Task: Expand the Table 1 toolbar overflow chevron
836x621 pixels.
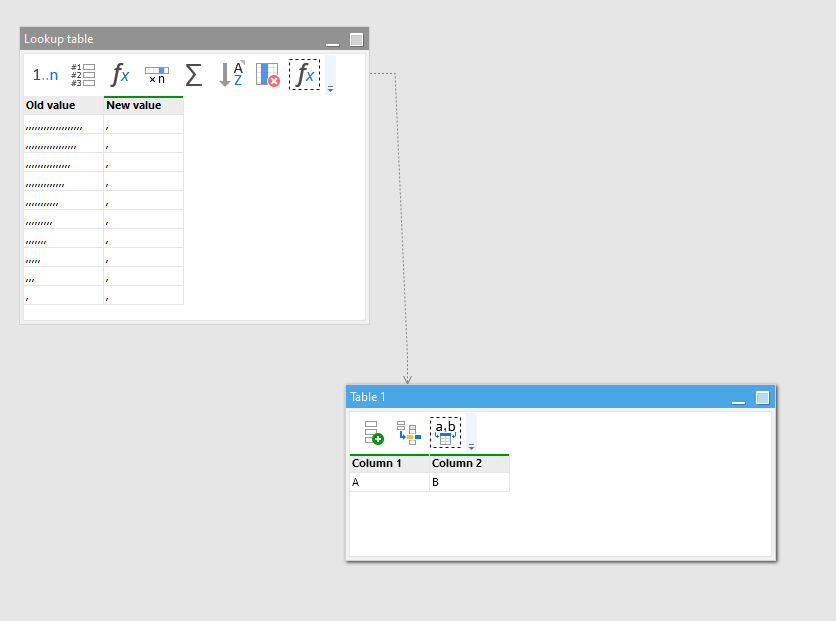Action: (x=471, y=446)
